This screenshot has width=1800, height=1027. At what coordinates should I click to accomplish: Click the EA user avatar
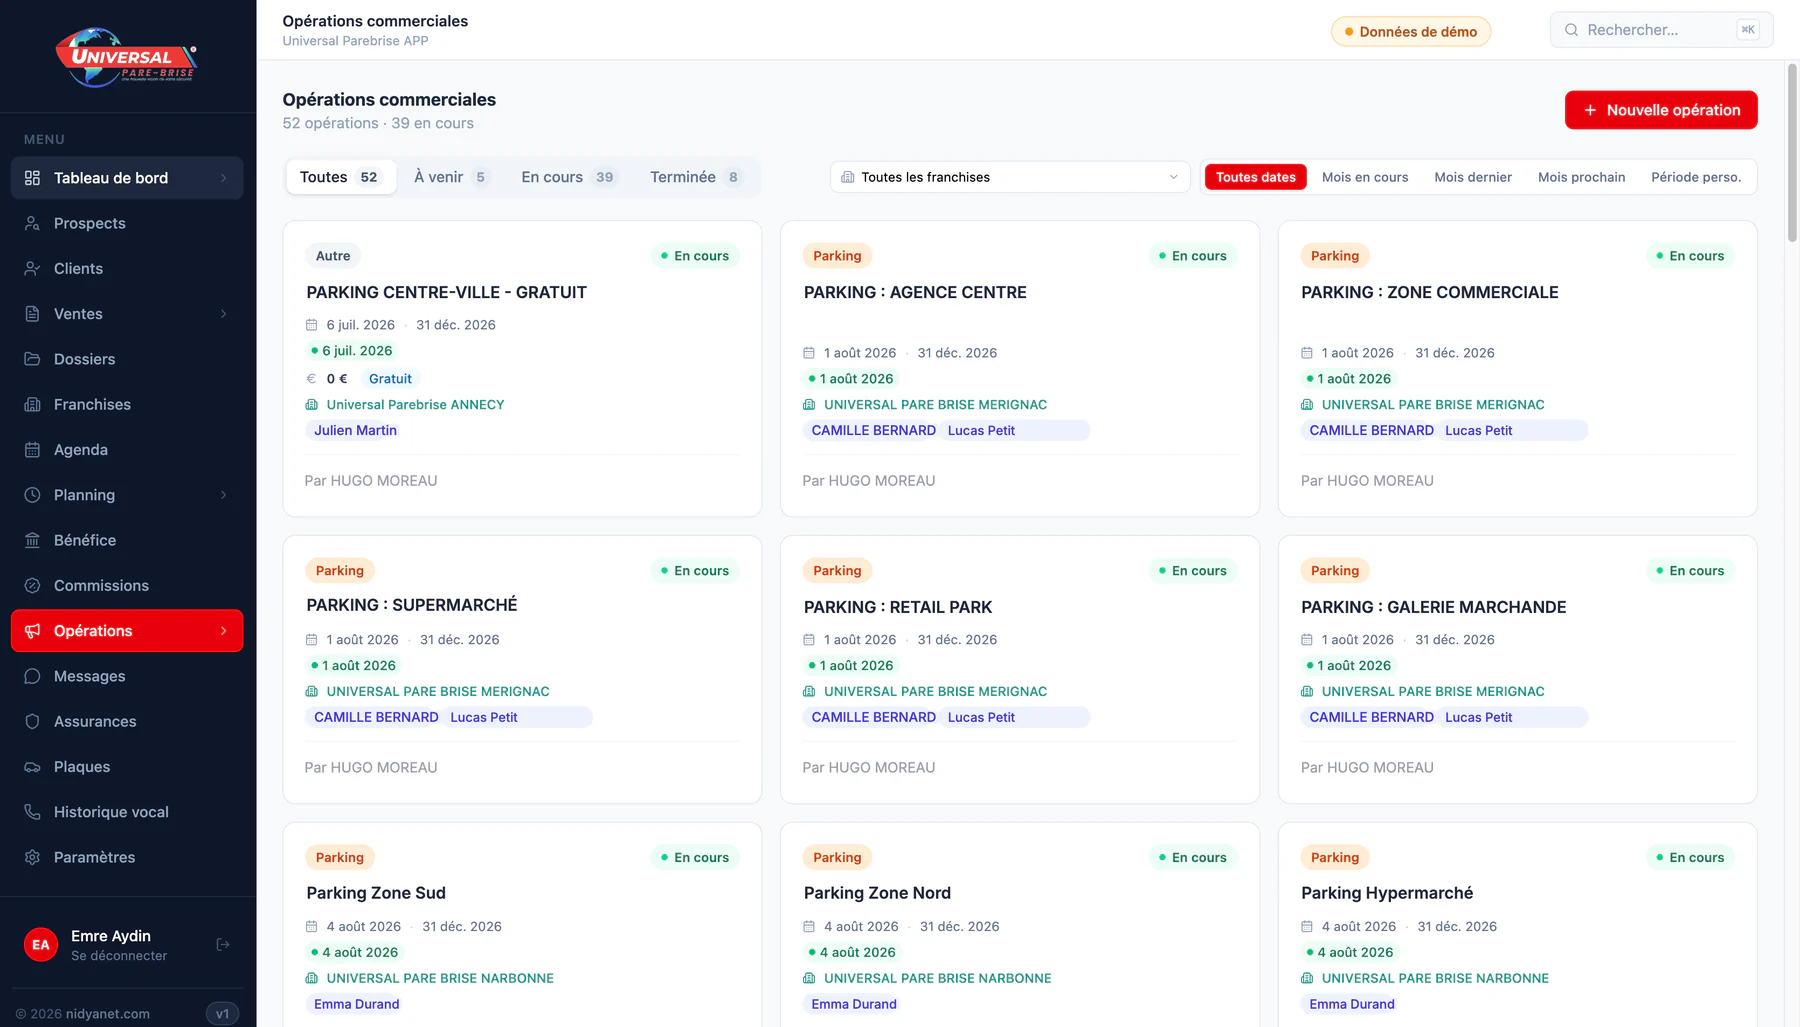coord(41,944)
